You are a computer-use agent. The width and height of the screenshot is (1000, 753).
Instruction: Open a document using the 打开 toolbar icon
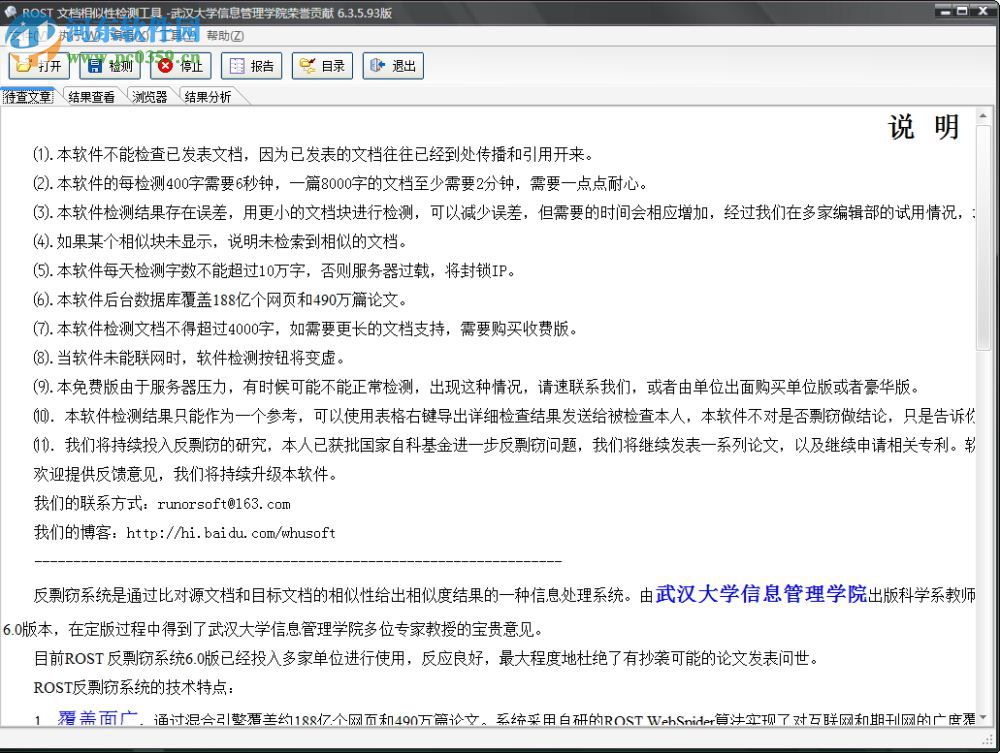click(x=39, y=66)
